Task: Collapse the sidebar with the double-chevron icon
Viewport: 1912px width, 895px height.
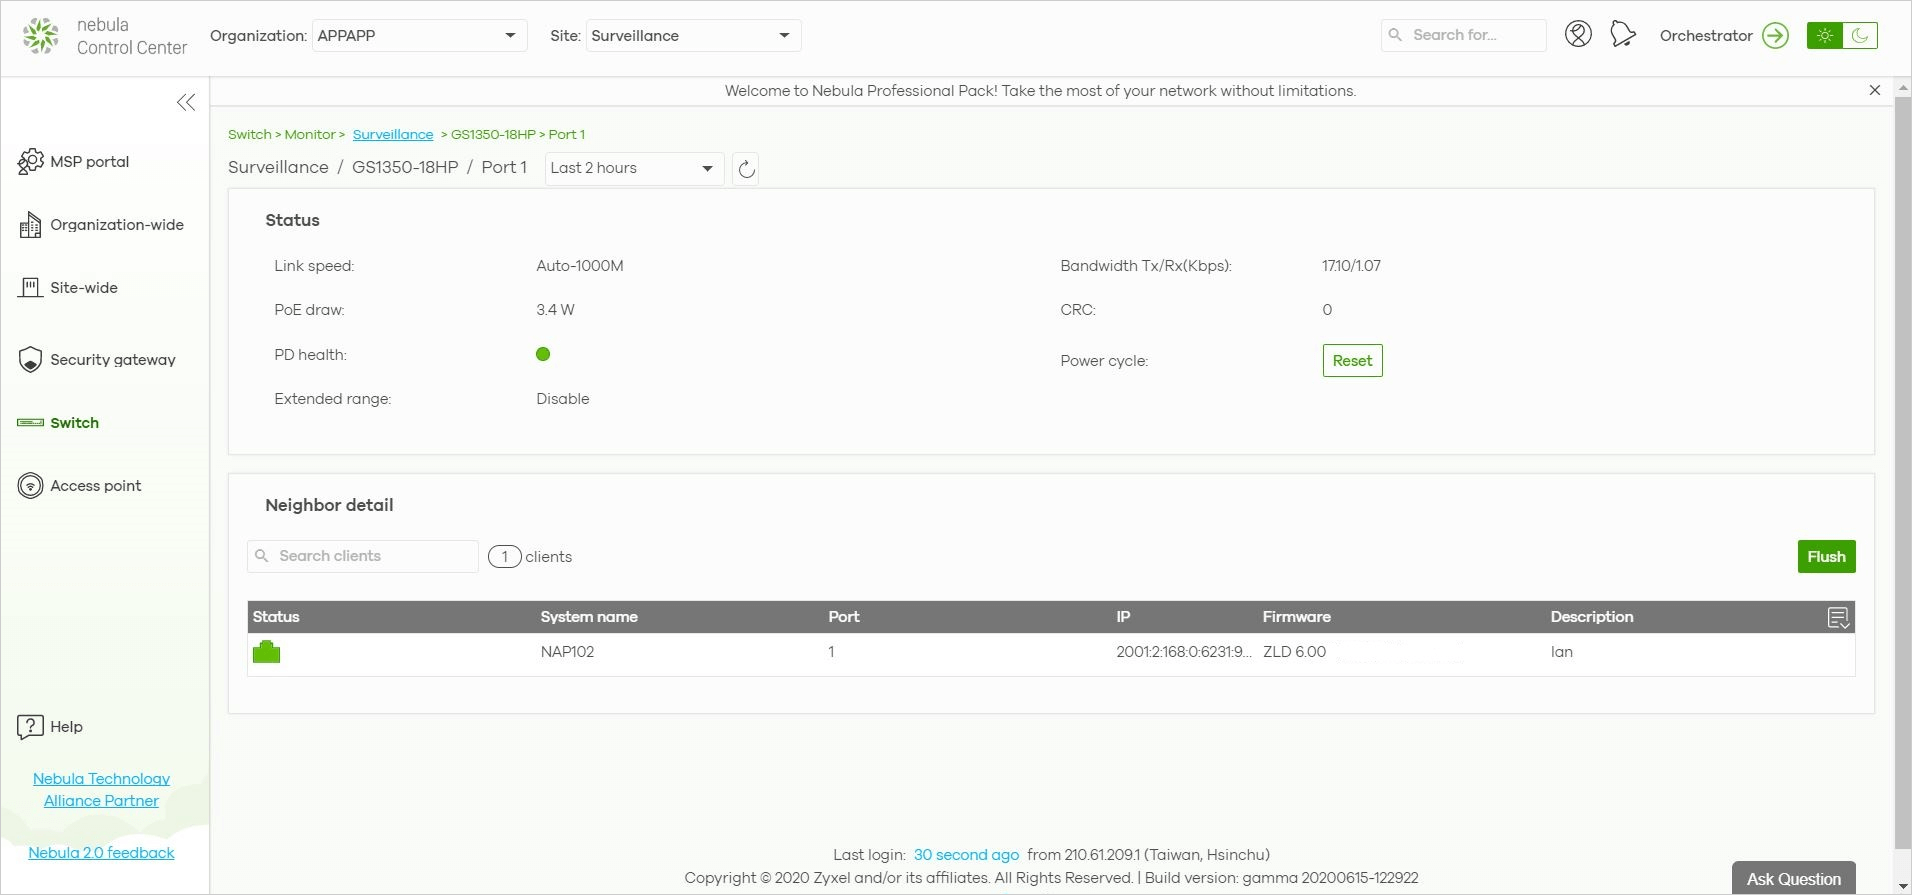Action: pos(186,102)
